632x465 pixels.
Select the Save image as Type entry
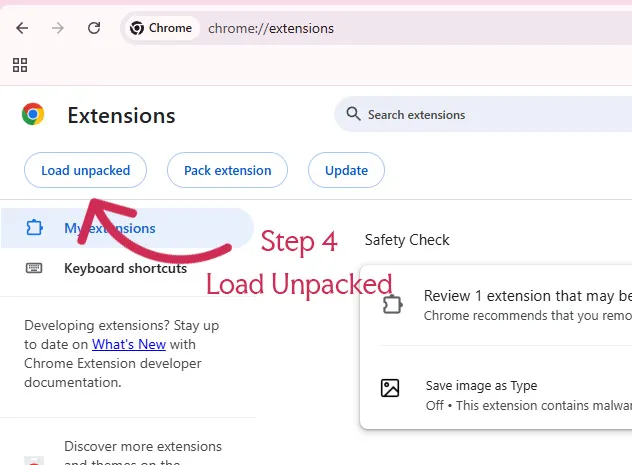pos(481,386)
